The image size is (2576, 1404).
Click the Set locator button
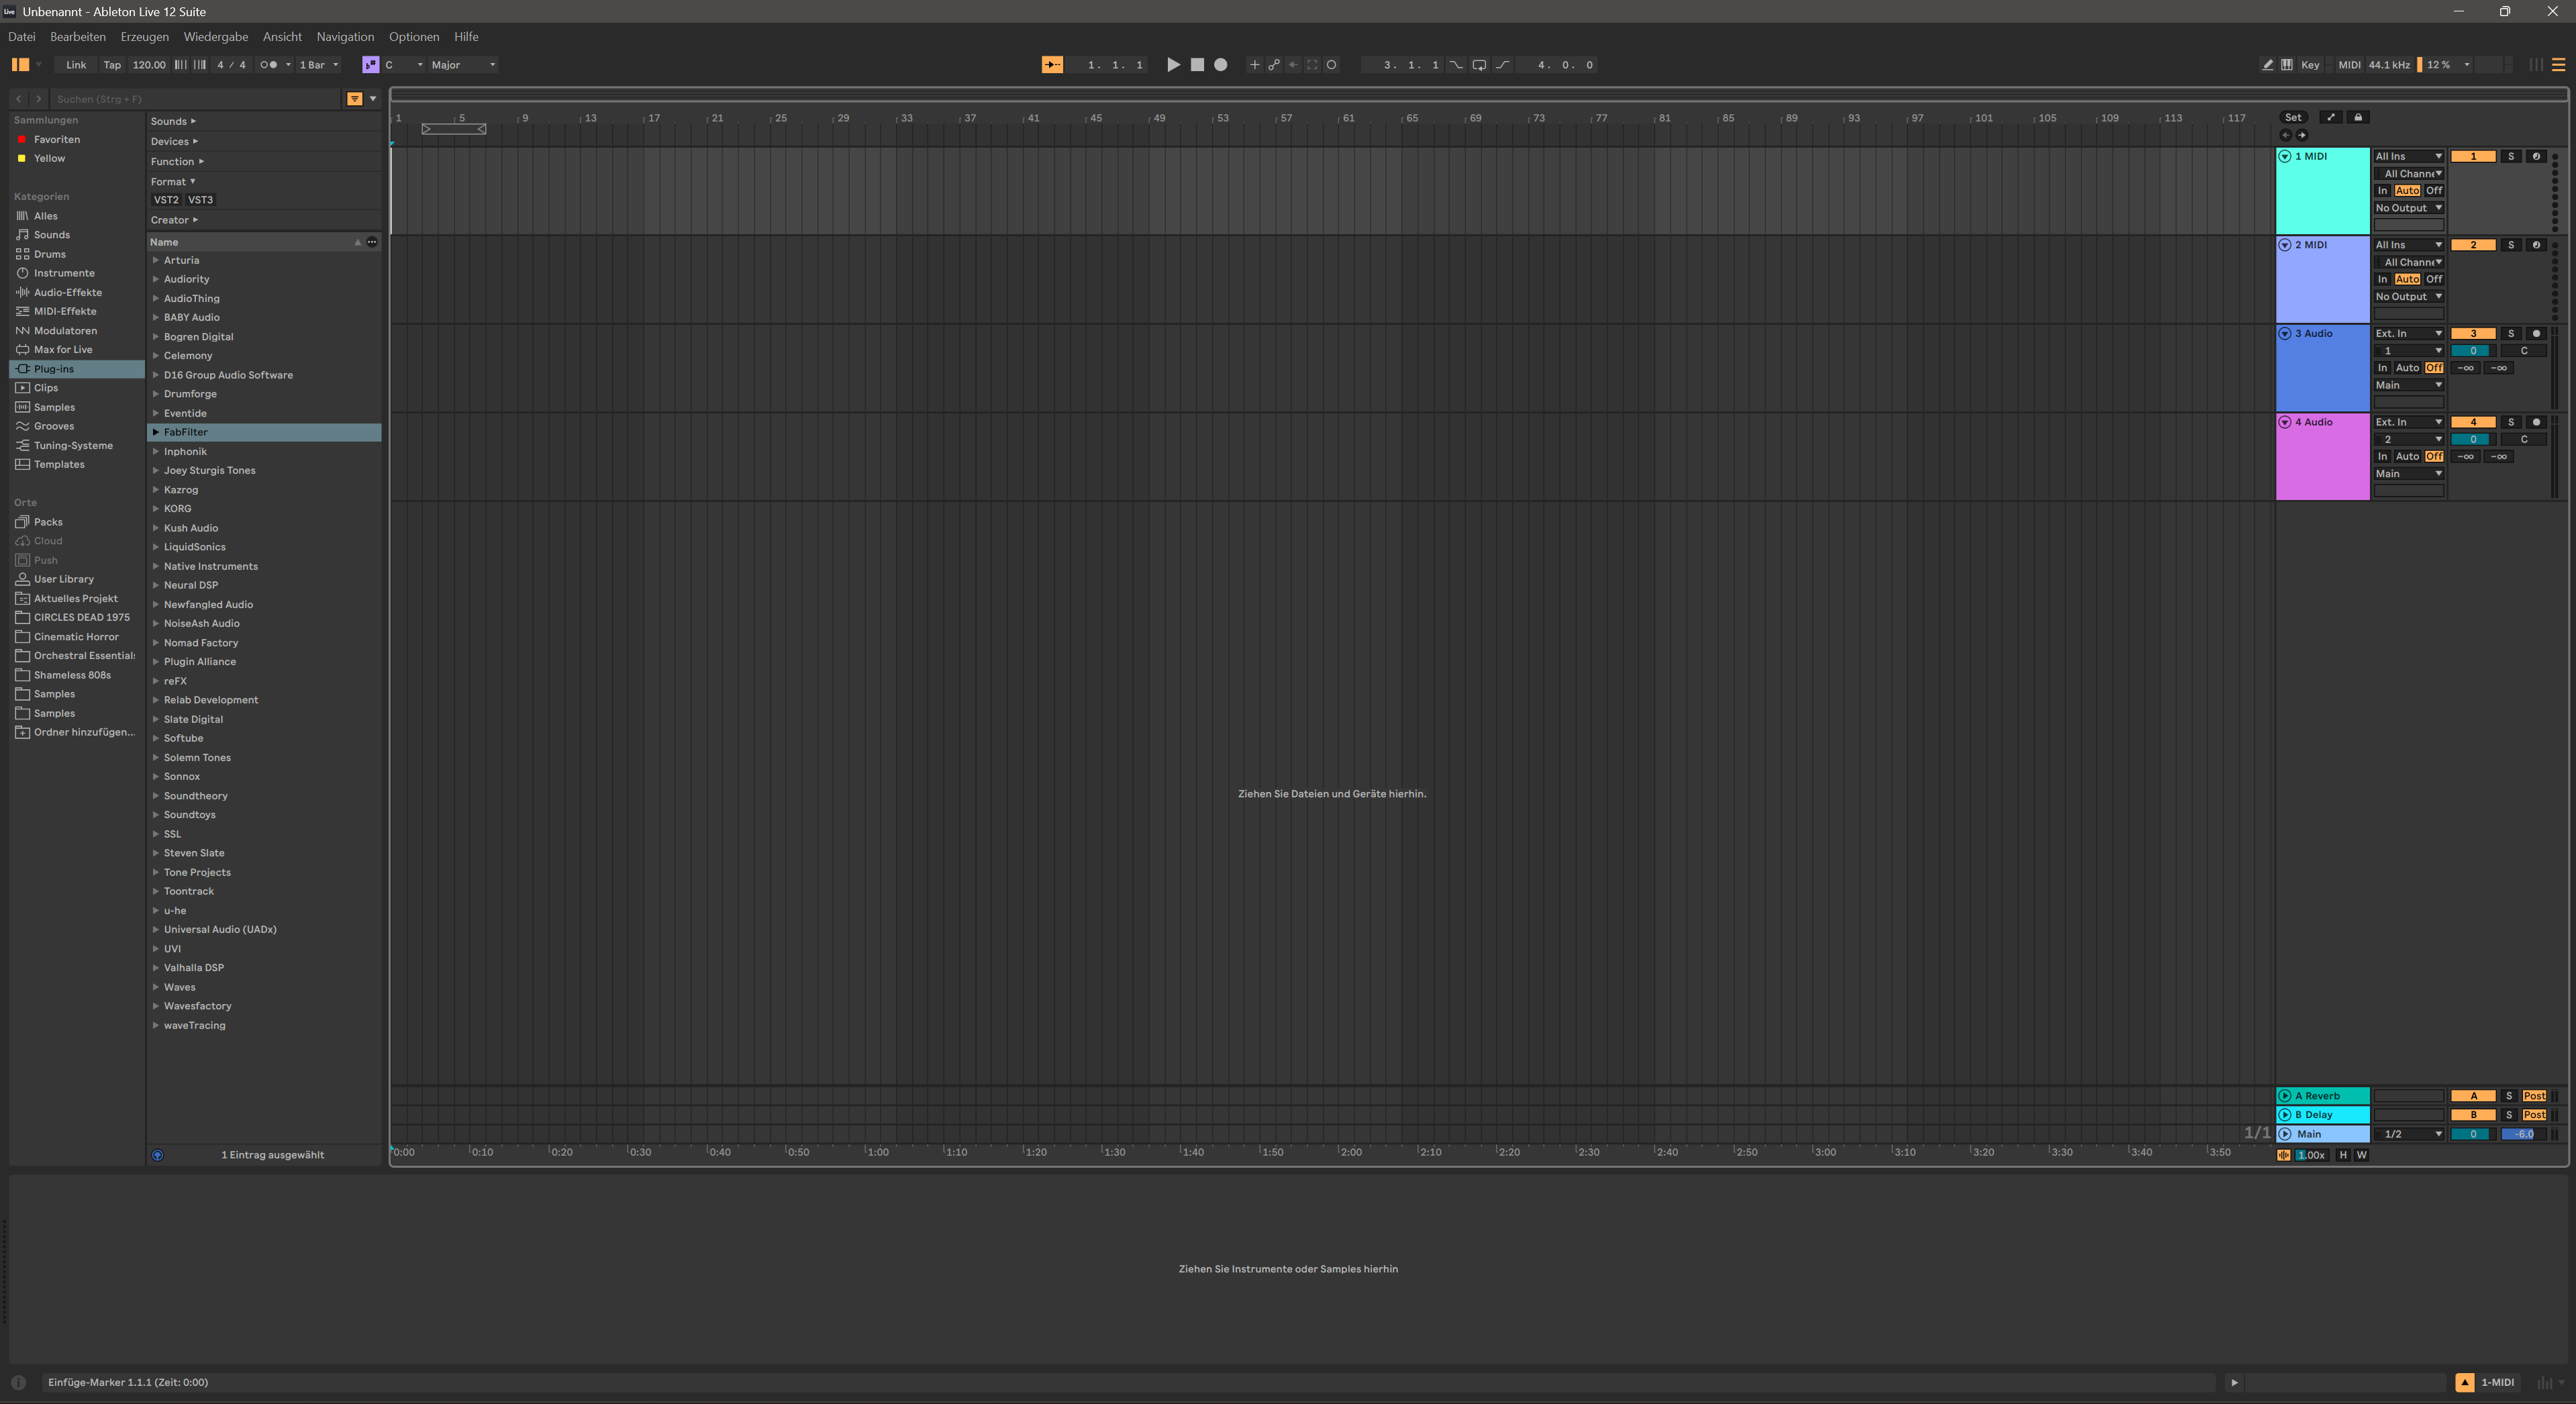(x=2293, y=117)
